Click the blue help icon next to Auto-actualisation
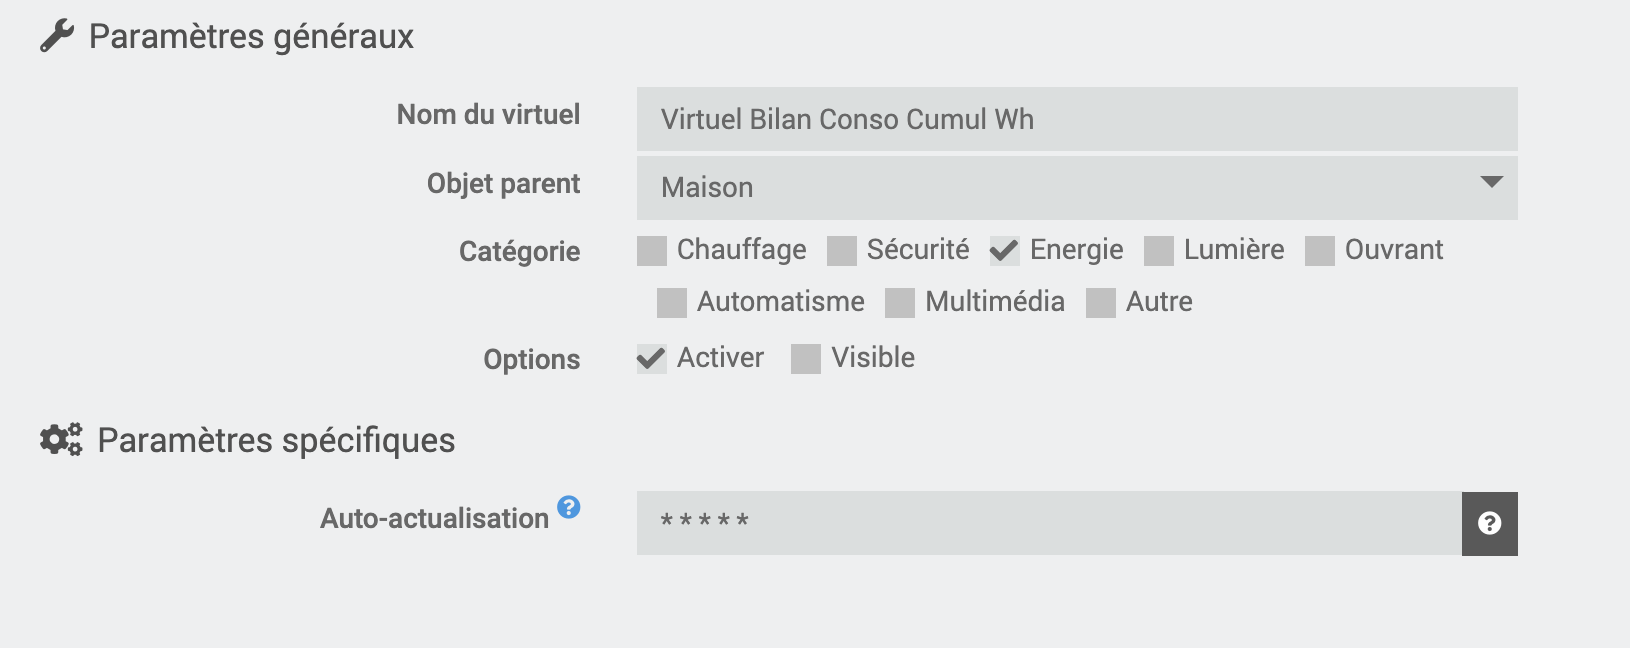 point(569,507)
